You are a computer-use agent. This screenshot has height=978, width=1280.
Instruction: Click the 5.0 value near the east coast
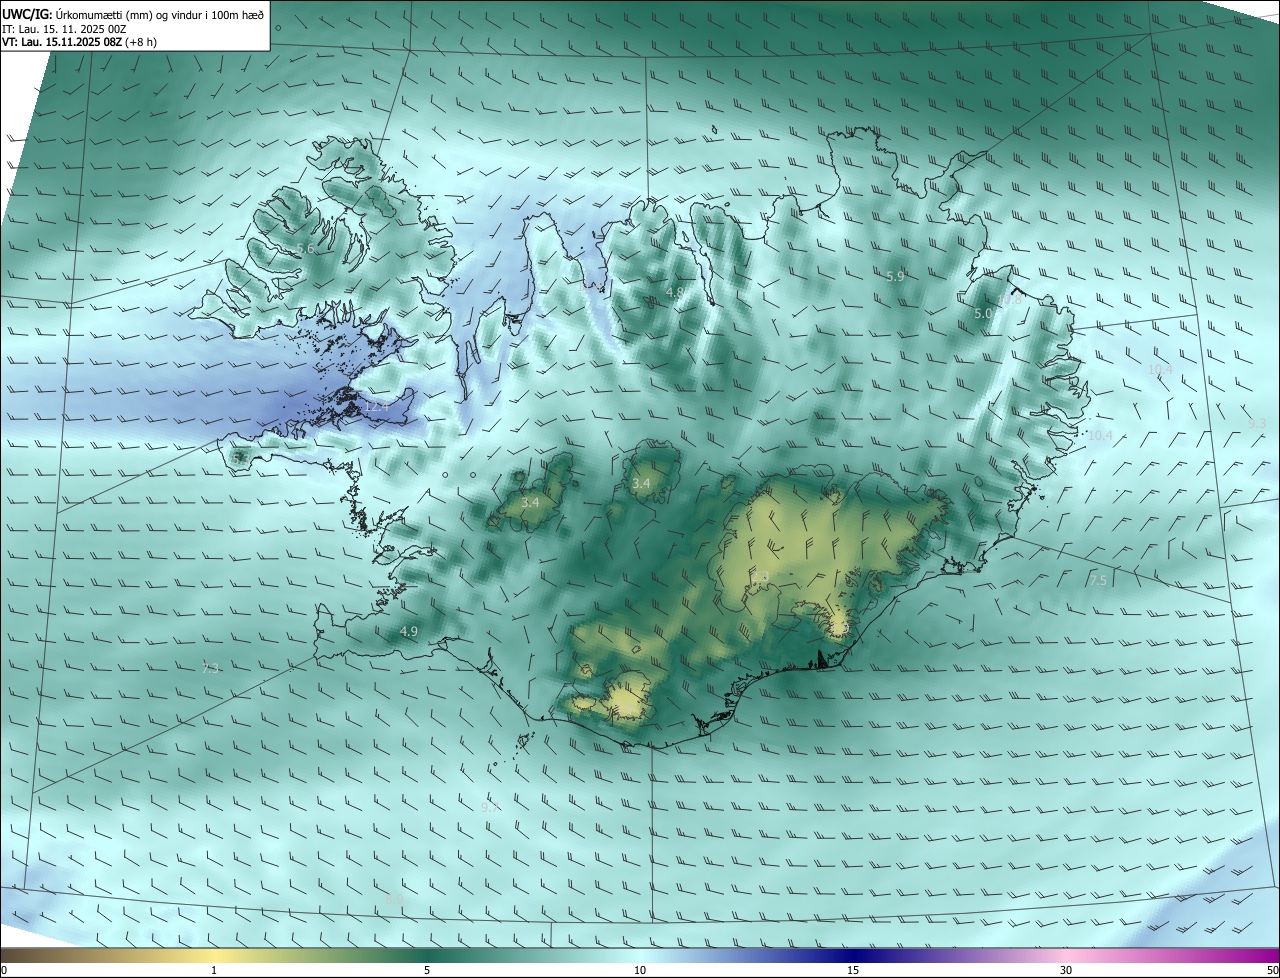pos(983,313)
